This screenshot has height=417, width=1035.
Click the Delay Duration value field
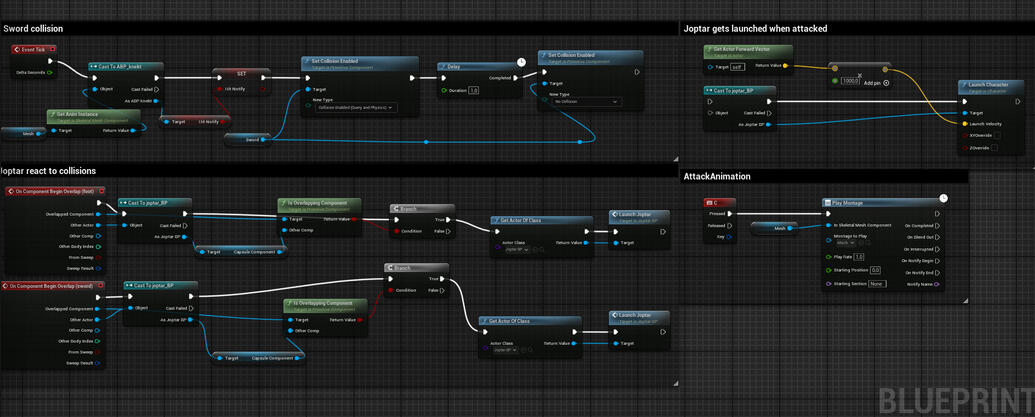[x=474, y=90]
